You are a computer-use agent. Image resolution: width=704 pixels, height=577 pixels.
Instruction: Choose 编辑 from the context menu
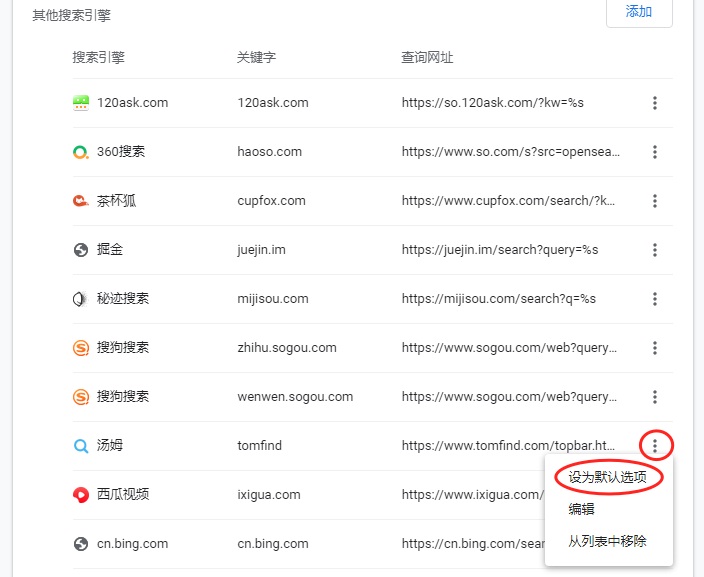point(581,509)
